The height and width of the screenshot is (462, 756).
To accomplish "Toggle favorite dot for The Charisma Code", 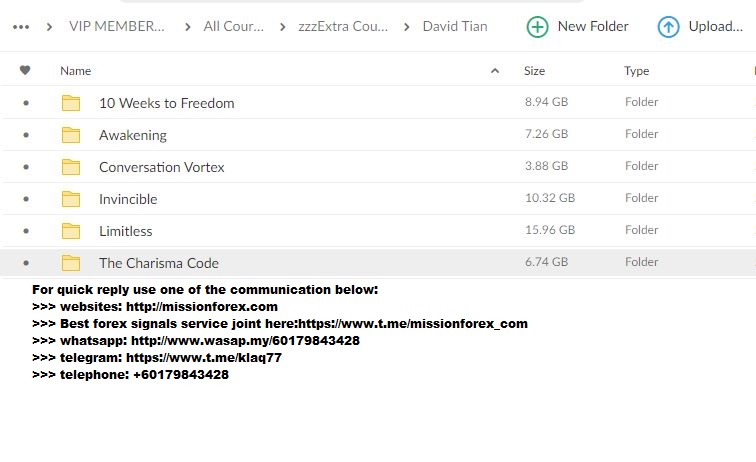I will coord(26,263).
